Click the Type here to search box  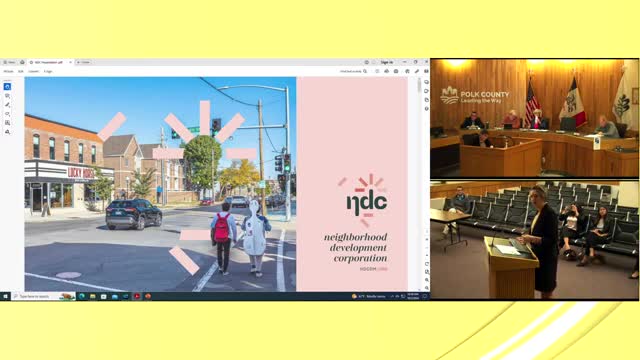pyautogui.click(x=43, y=296)
